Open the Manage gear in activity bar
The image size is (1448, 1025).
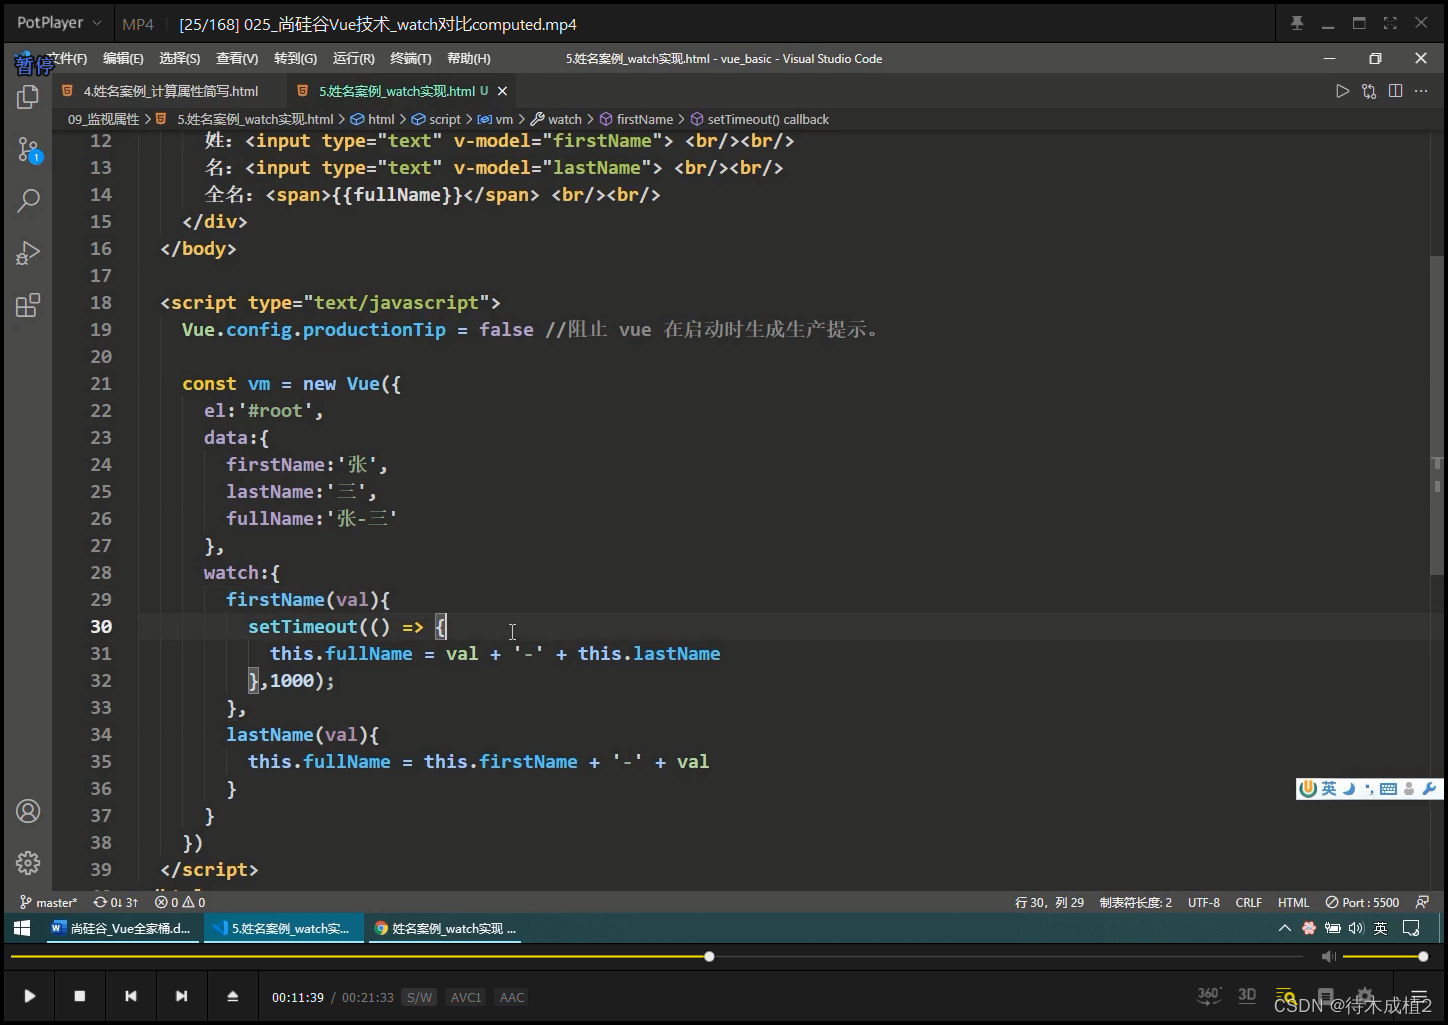pyautogui.click(x=28, y=862)
